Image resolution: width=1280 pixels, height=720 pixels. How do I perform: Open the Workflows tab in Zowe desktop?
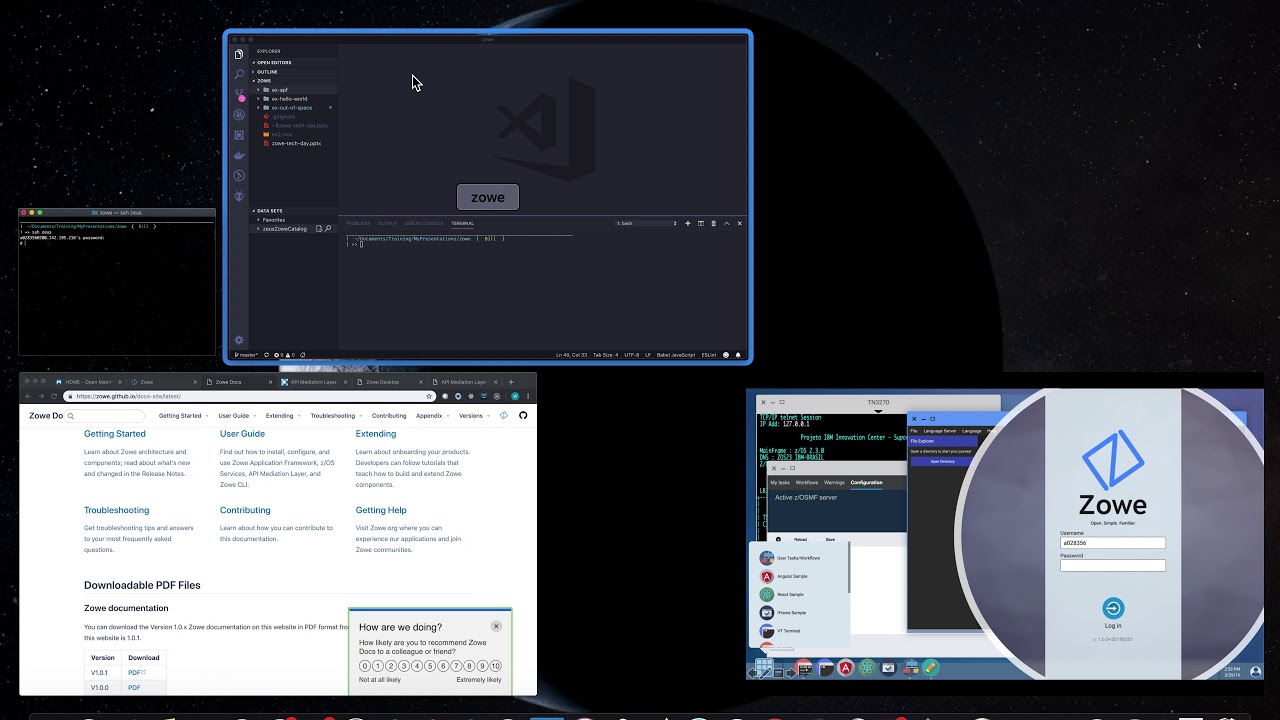tap(806, 482)
